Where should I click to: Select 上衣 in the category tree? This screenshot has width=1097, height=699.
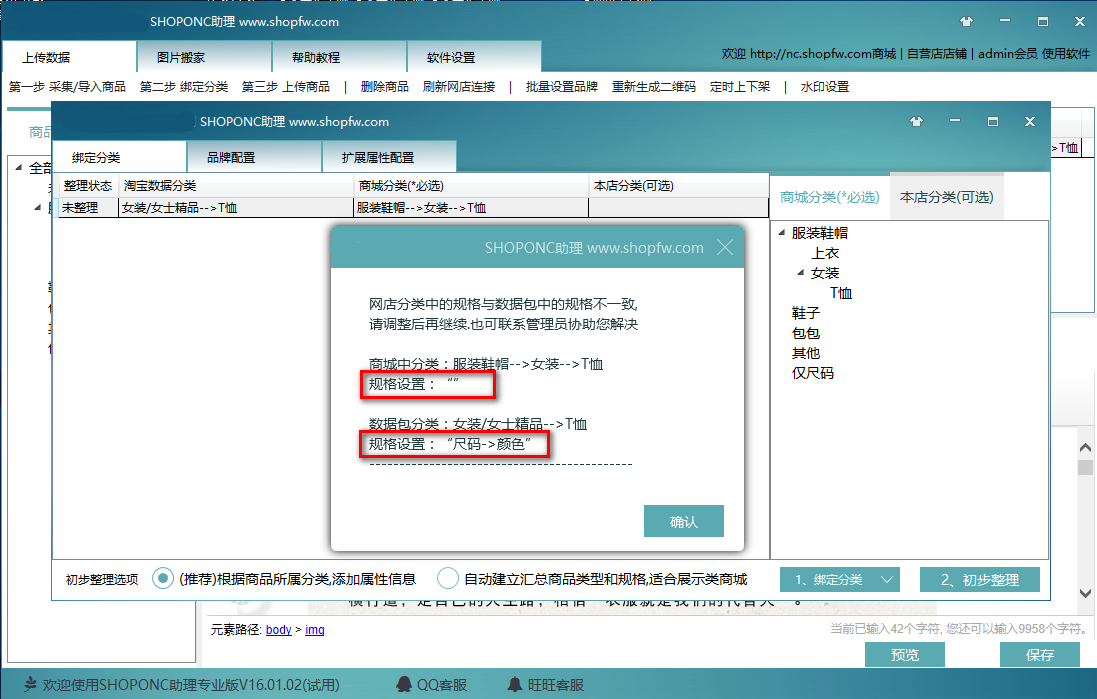click(825, 253)
